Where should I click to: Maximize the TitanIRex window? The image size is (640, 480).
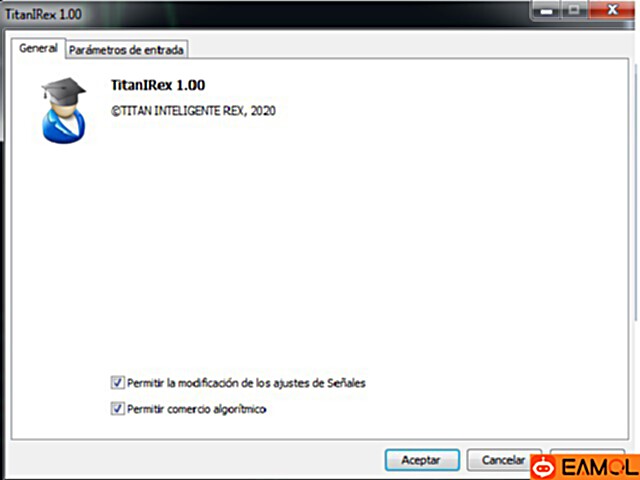(575, 10)
